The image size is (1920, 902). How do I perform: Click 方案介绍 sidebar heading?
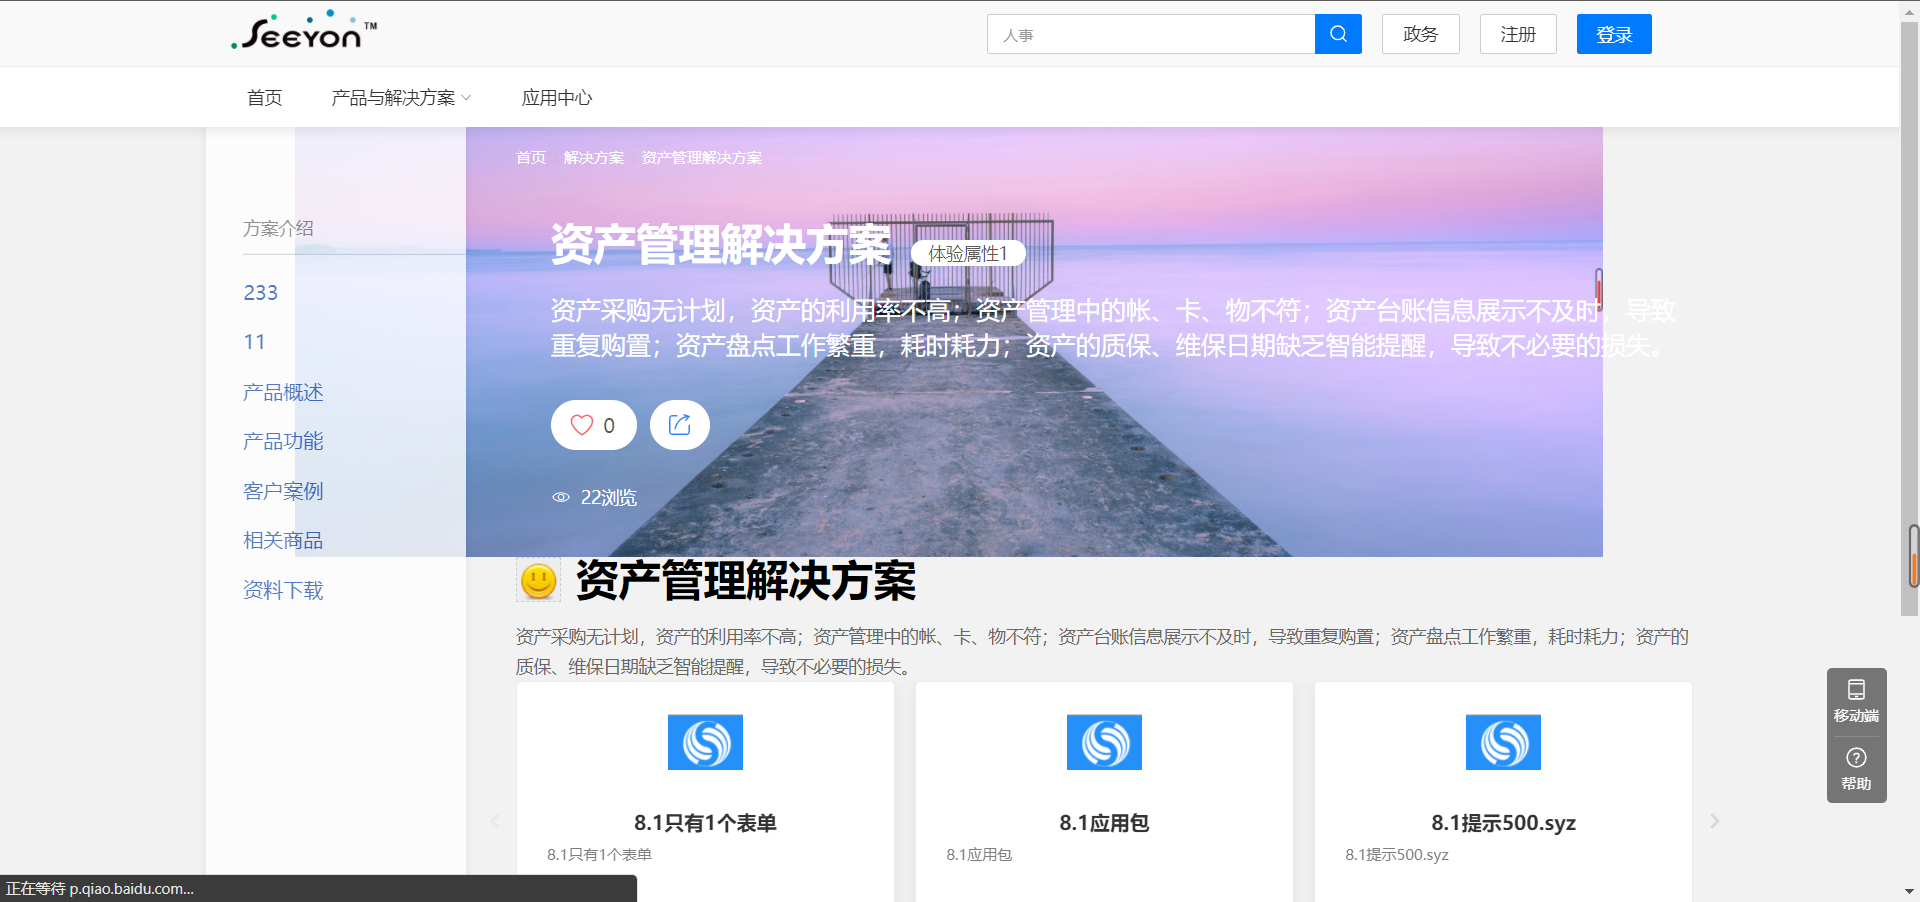pyautogui.click(x=278, y=229)
